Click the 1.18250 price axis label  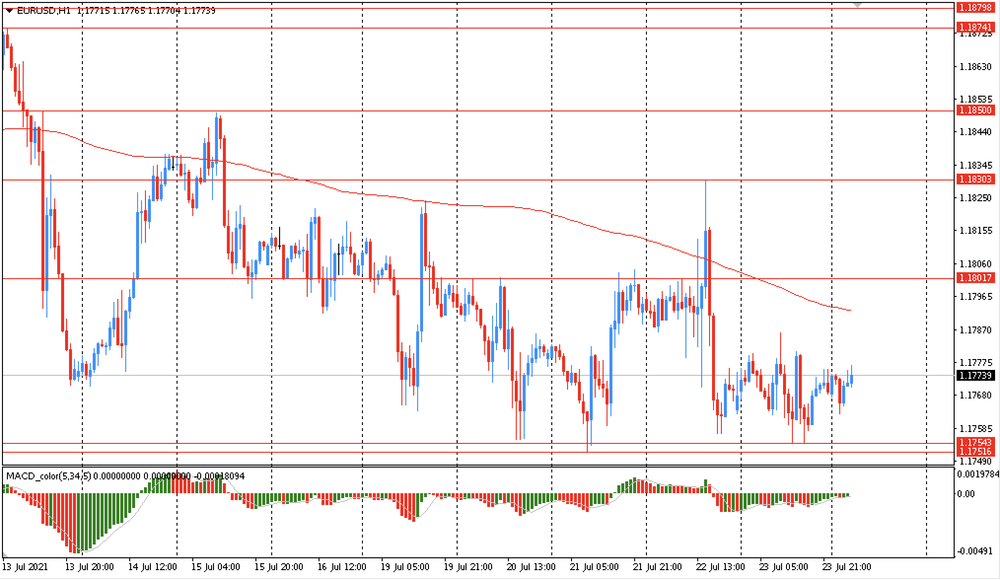coord(976,198)
